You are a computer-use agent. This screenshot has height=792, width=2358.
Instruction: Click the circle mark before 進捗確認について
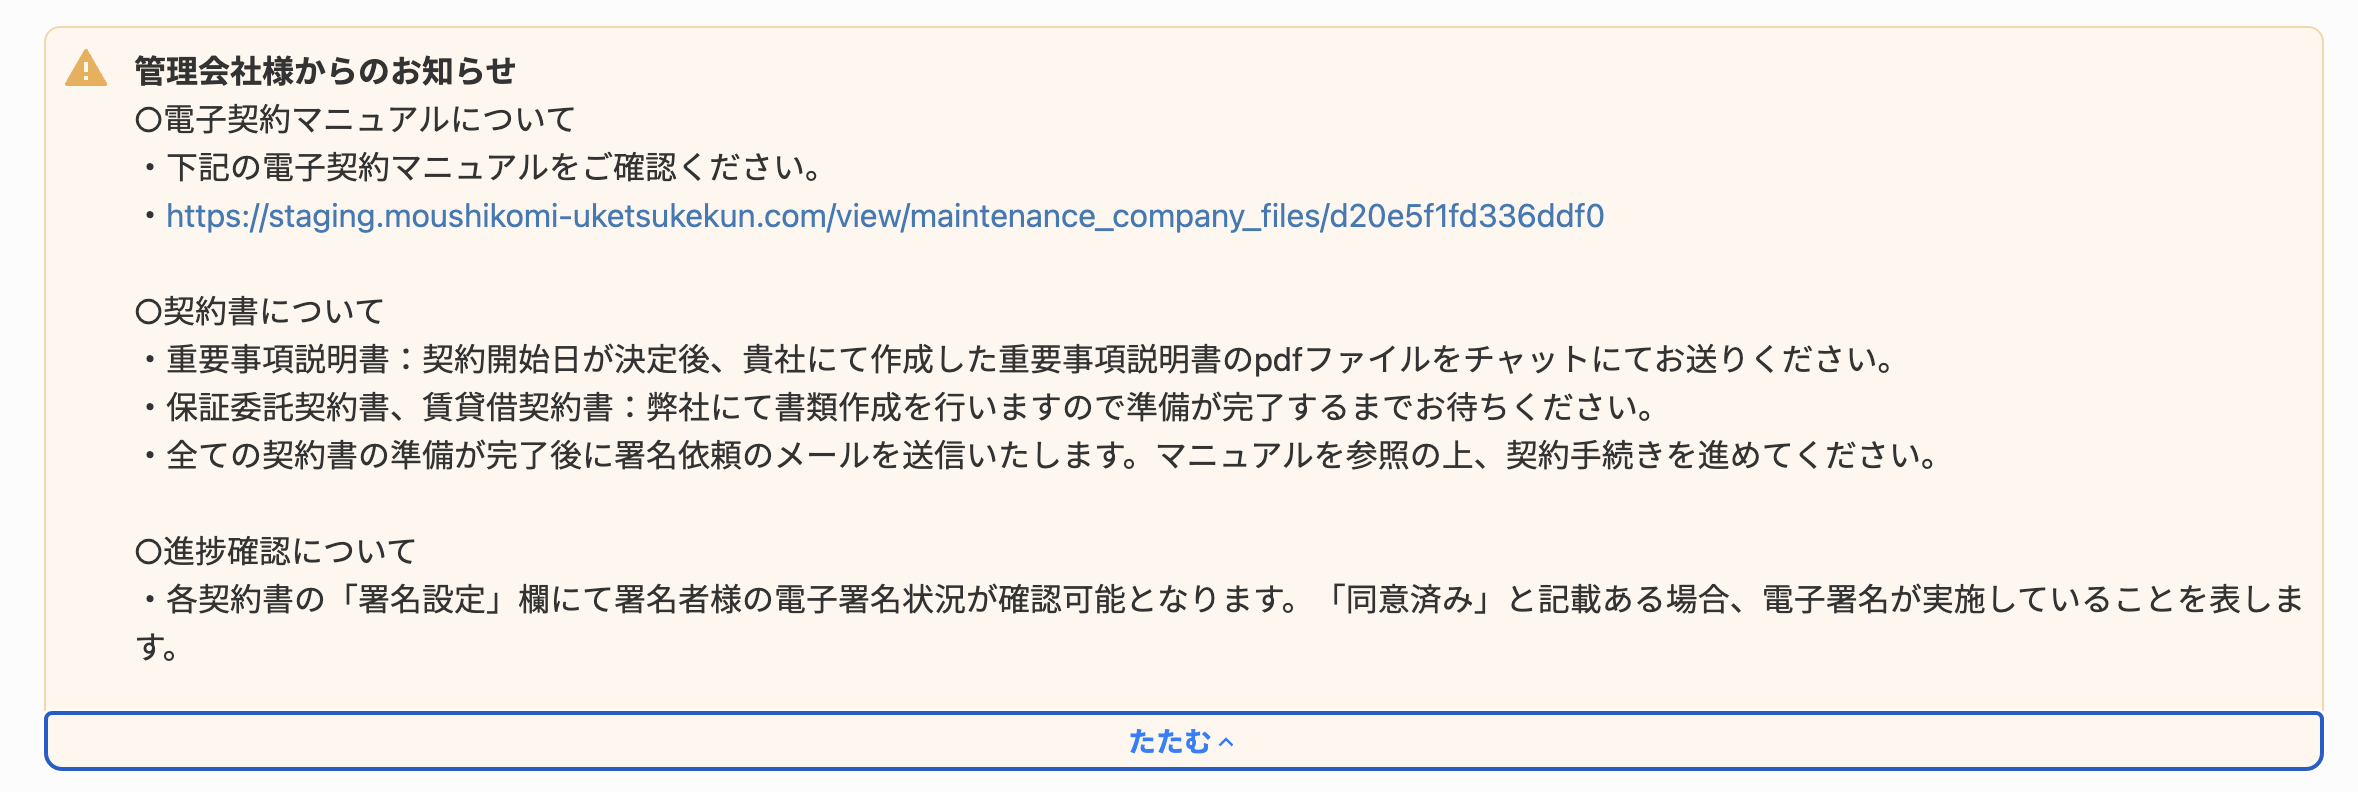[x=149, y=553]
